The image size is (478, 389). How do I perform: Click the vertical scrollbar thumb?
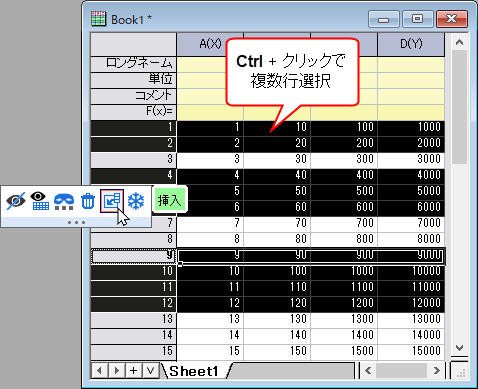pyautogui.click(x=459, y=107)
